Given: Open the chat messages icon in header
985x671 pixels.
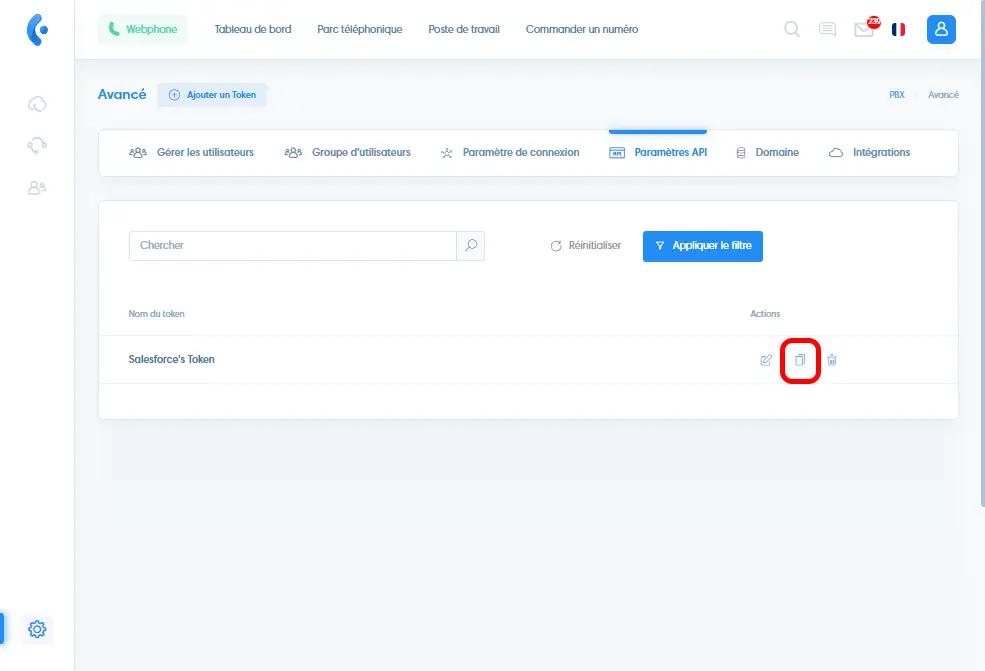Looking at the screenshot, I should point(827,30).
